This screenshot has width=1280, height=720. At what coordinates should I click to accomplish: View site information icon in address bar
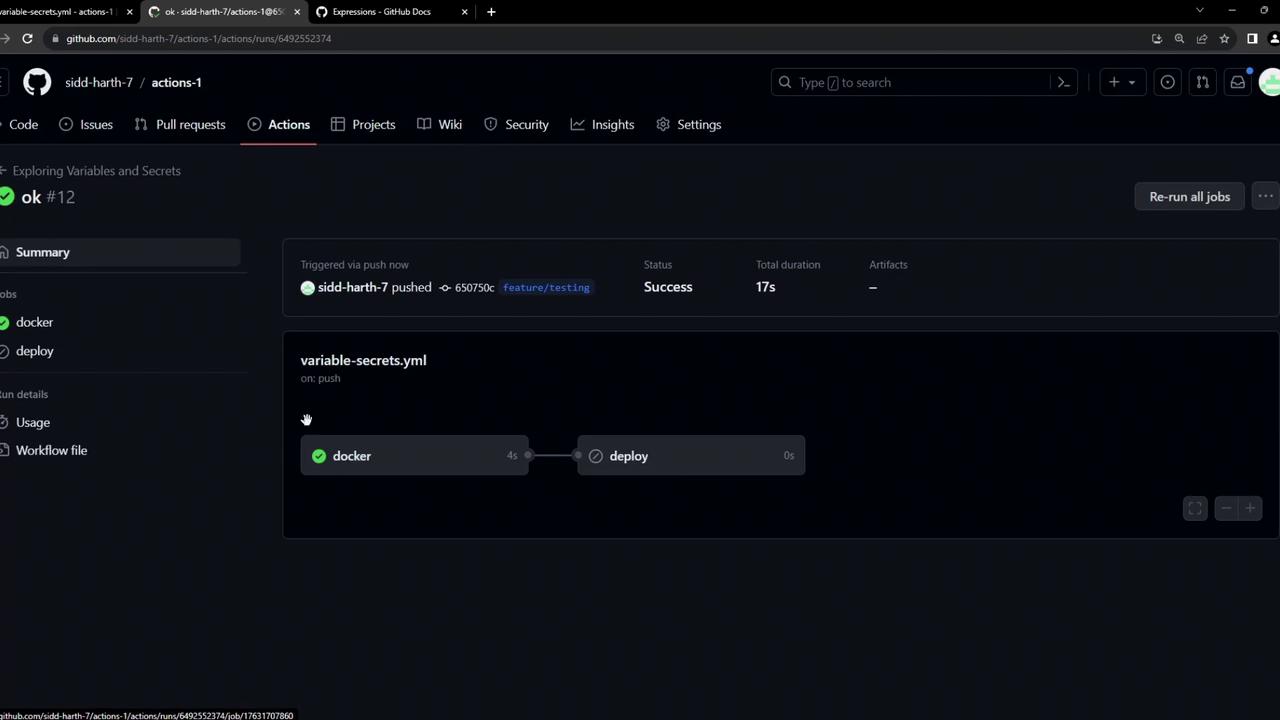tap(55, 38)
